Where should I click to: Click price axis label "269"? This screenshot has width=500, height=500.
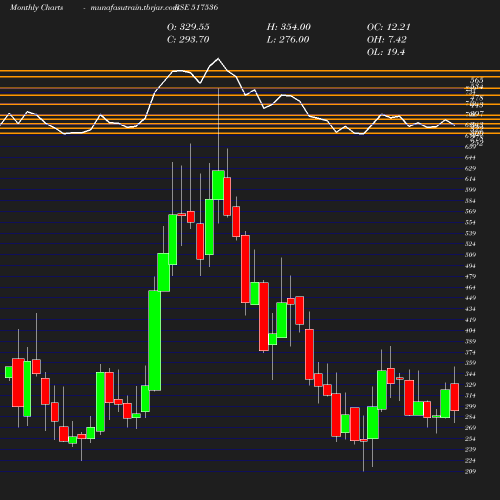pyautogui.click(x=470, y=428)
